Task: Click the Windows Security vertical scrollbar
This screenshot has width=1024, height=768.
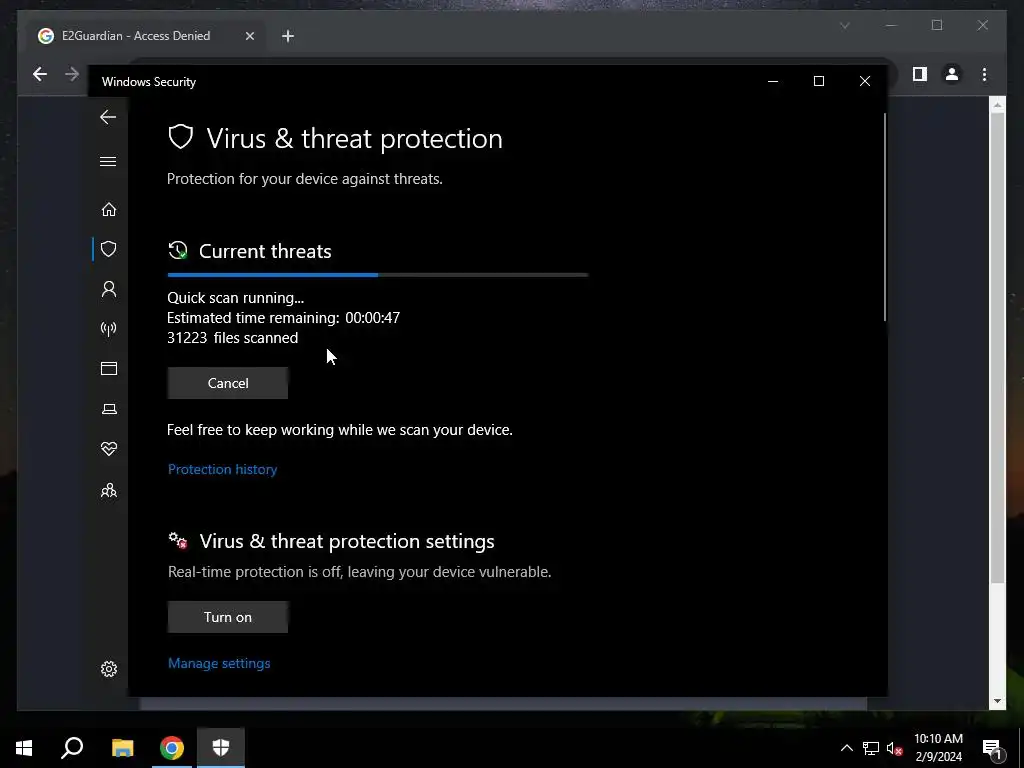Action: [885, 217]
